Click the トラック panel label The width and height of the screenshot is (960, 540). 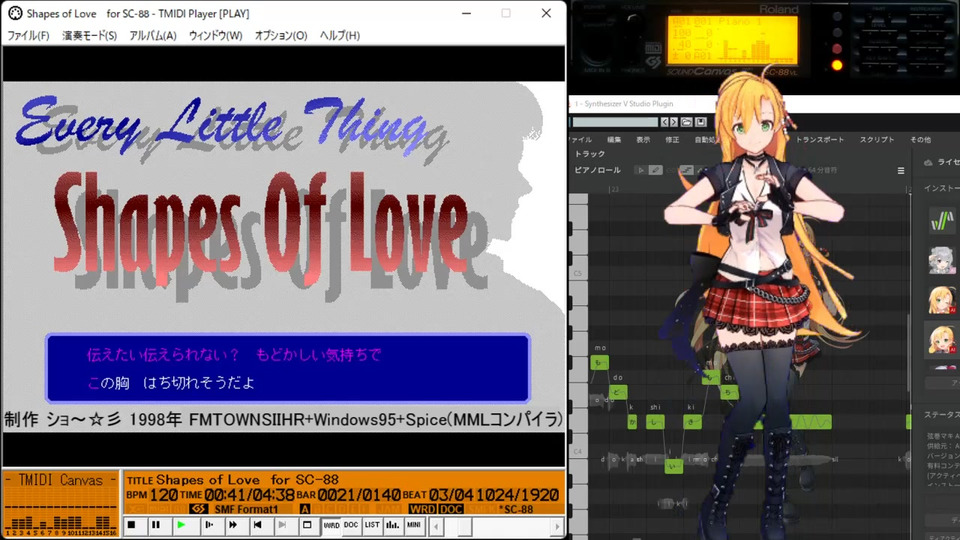[x=590, y=154]
